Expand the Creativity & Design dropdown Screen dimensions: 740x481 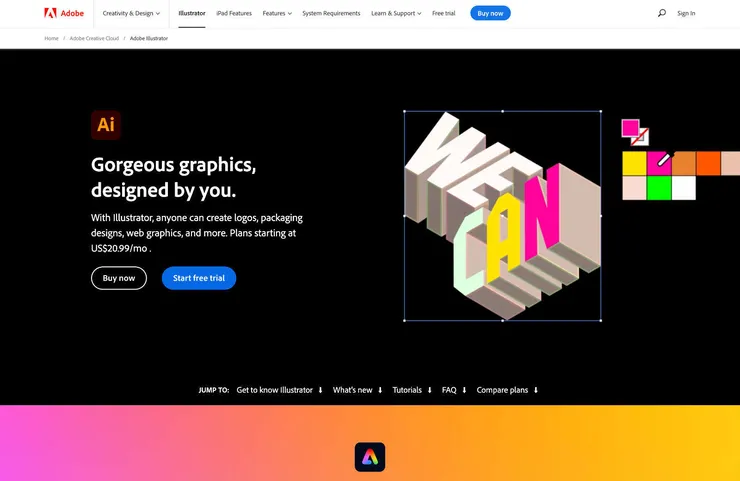pyautogui.click(x=131, y=13)
